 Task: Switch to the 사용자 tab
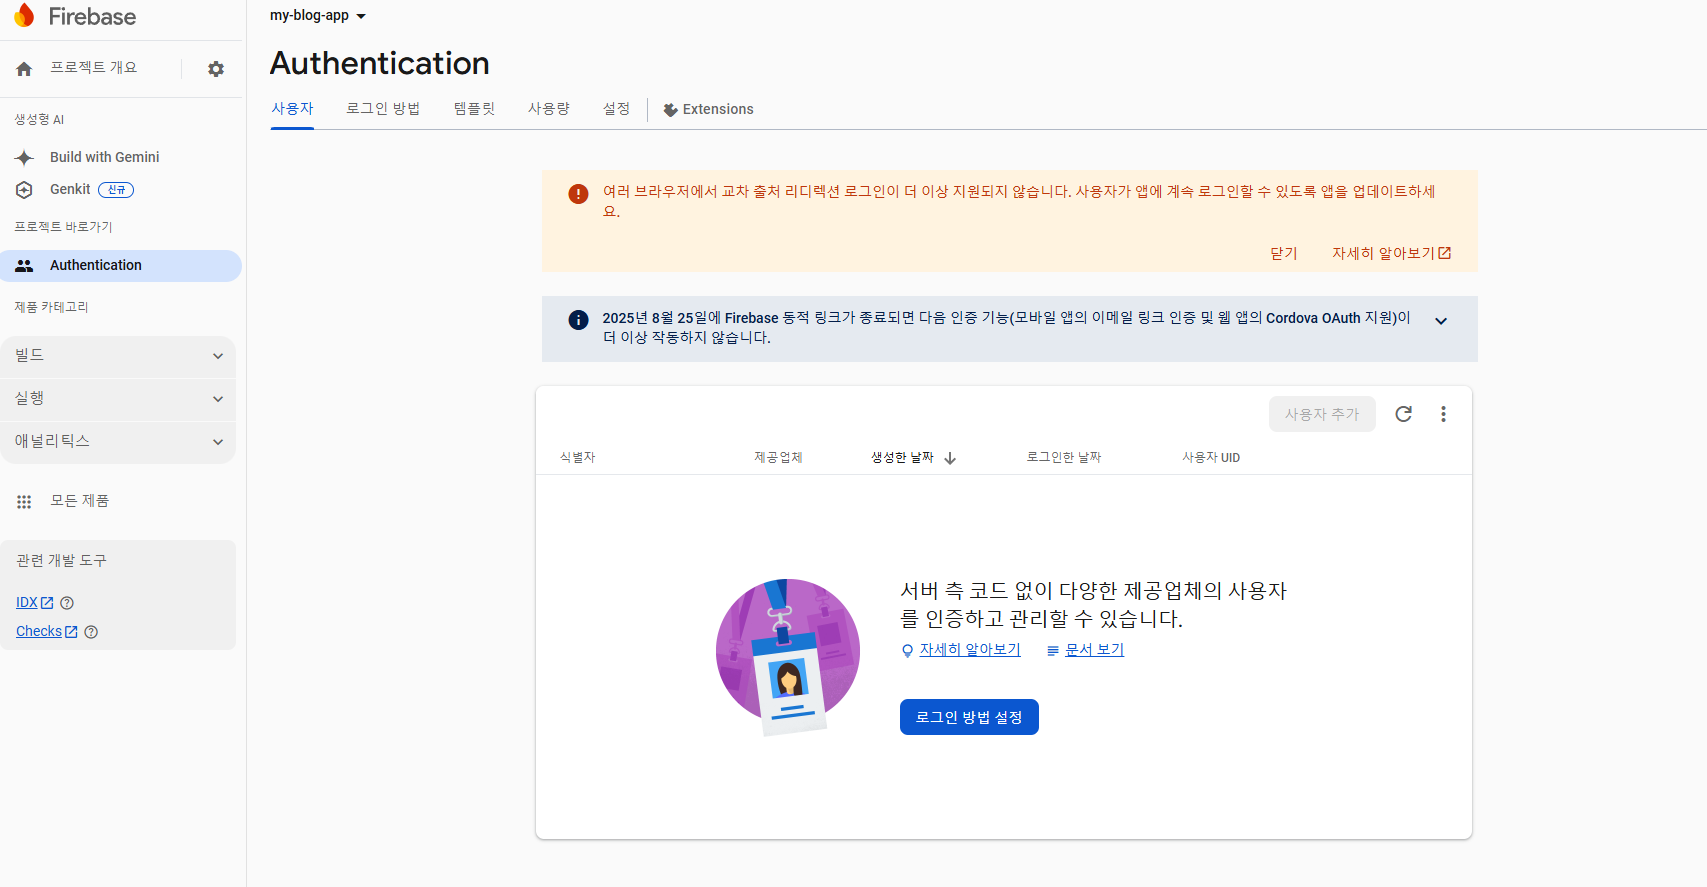[x=292, y=109]
